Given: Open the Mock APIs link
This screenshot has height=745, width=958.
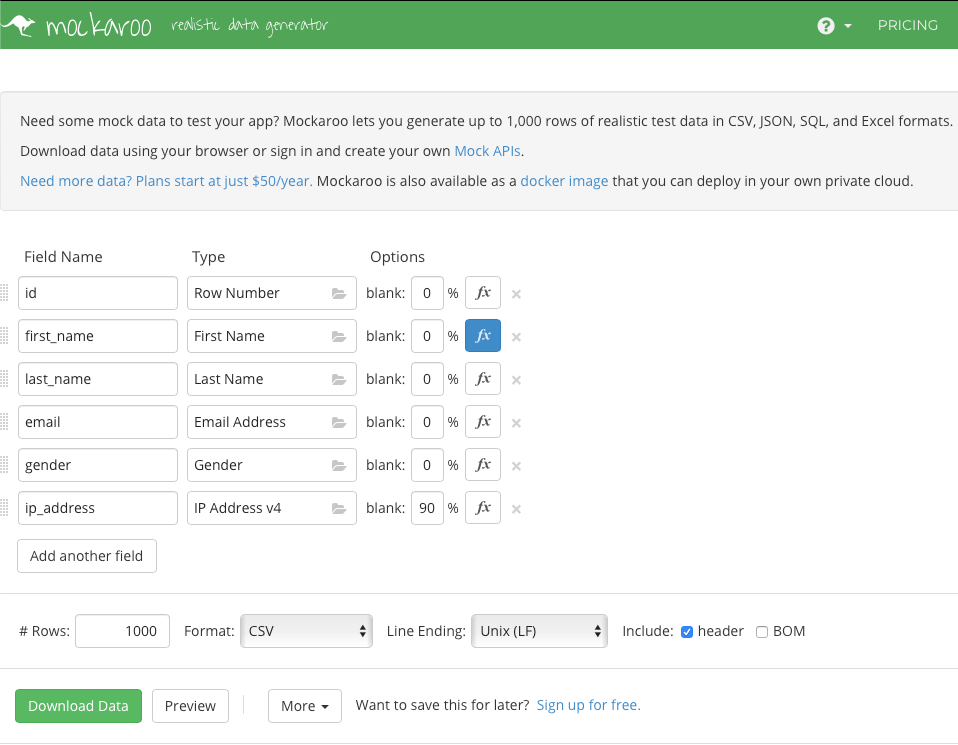Looking at the screenshot, I should tap(488, 151).
